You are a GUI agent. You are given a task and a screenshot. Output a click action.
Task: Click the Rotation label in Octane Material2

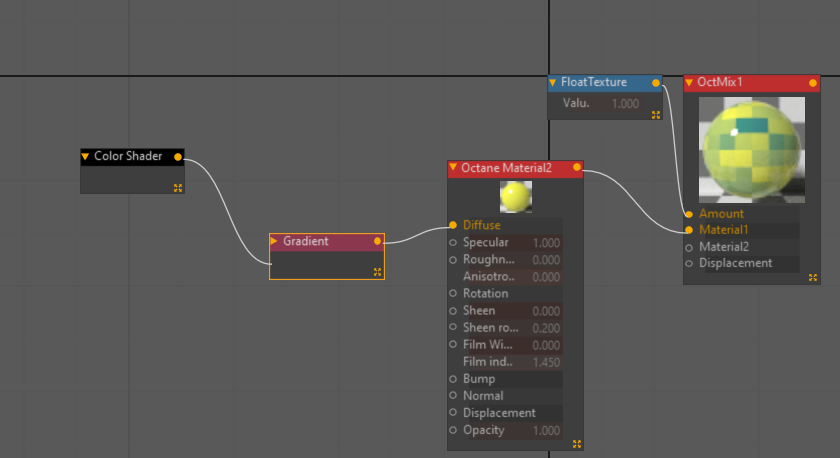(x=485, y=294)
